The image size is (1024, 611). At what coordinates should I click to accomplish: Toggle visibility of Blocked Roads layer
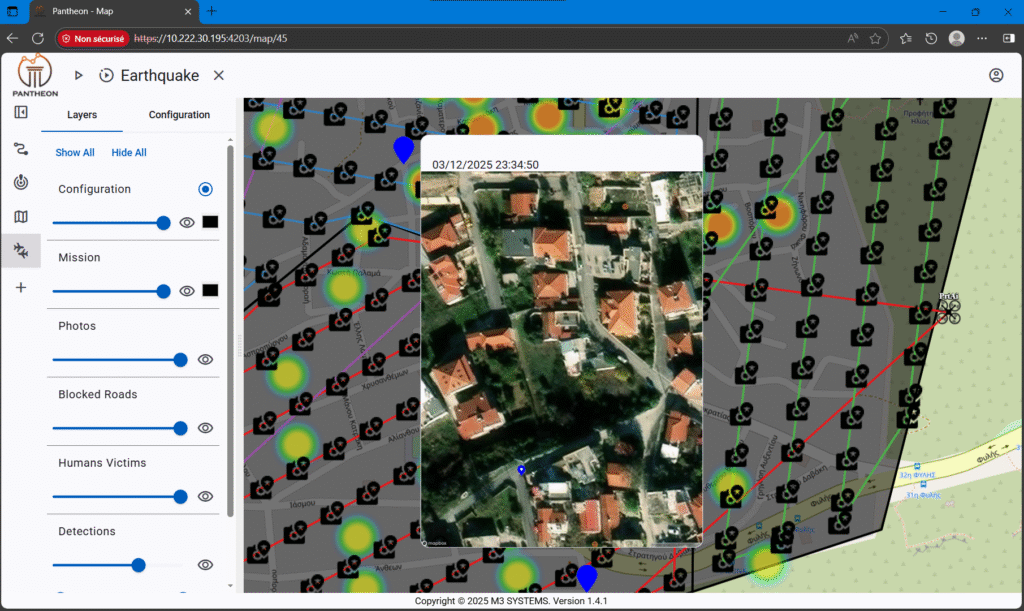pos(206,428)
